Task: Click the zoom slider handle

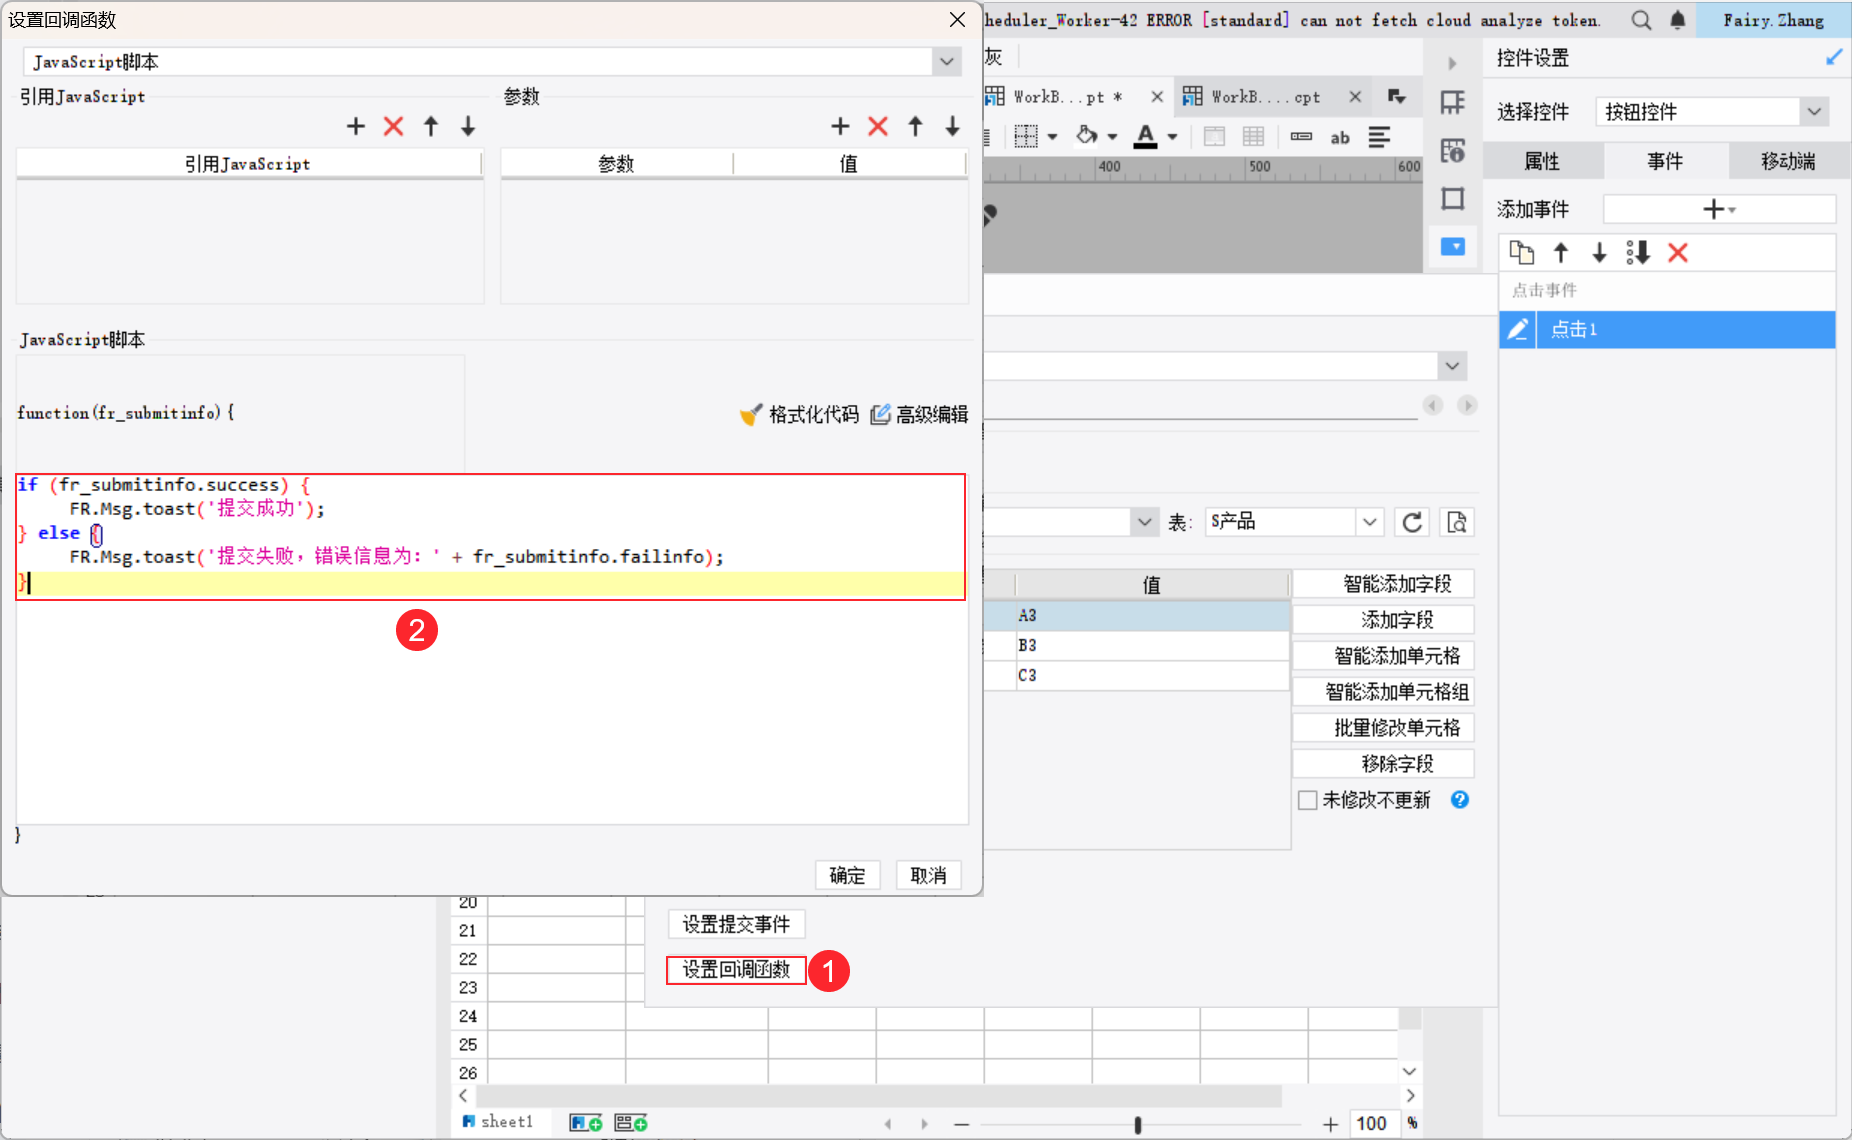Action: click(x=1138, y=1125)
